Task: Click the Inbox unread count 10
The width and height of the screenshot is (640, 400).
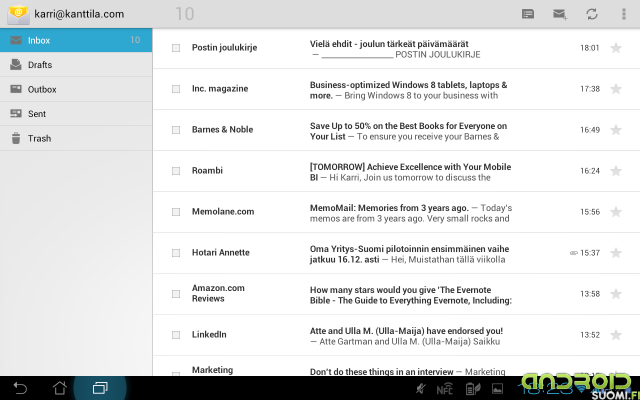Action: 135,40
